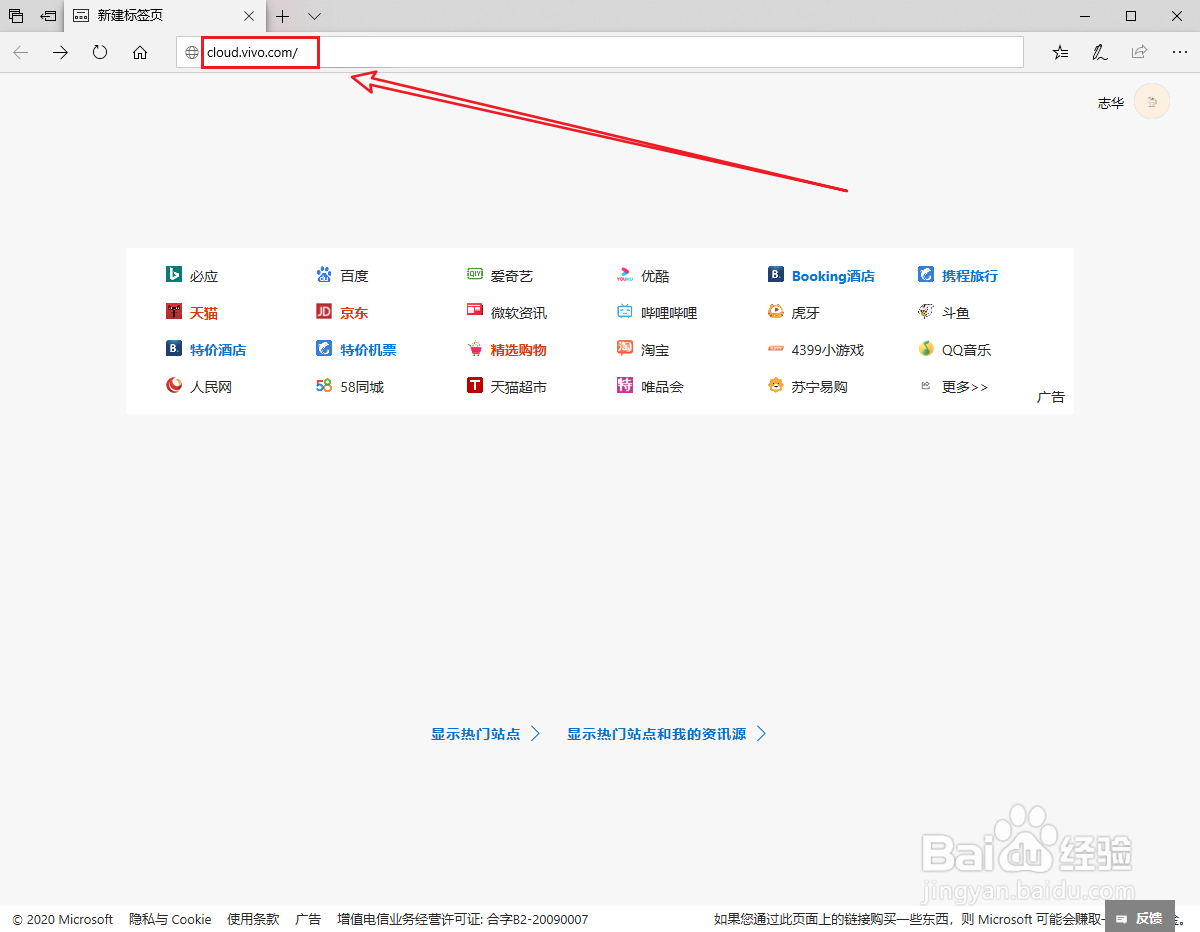The height and width of the screenshot is (932, 1200).
Task: Click the © 2020 Microsoft text
Action: point(63,919)
